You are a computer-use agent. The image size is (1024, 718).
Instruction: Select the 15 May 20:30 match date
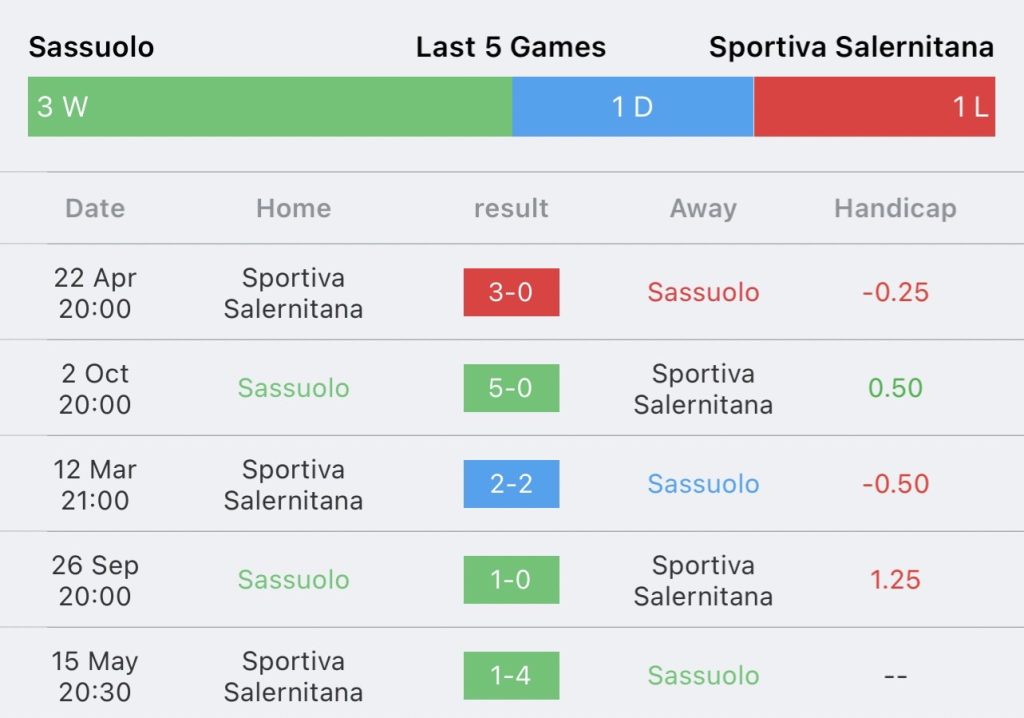(95, 676)
